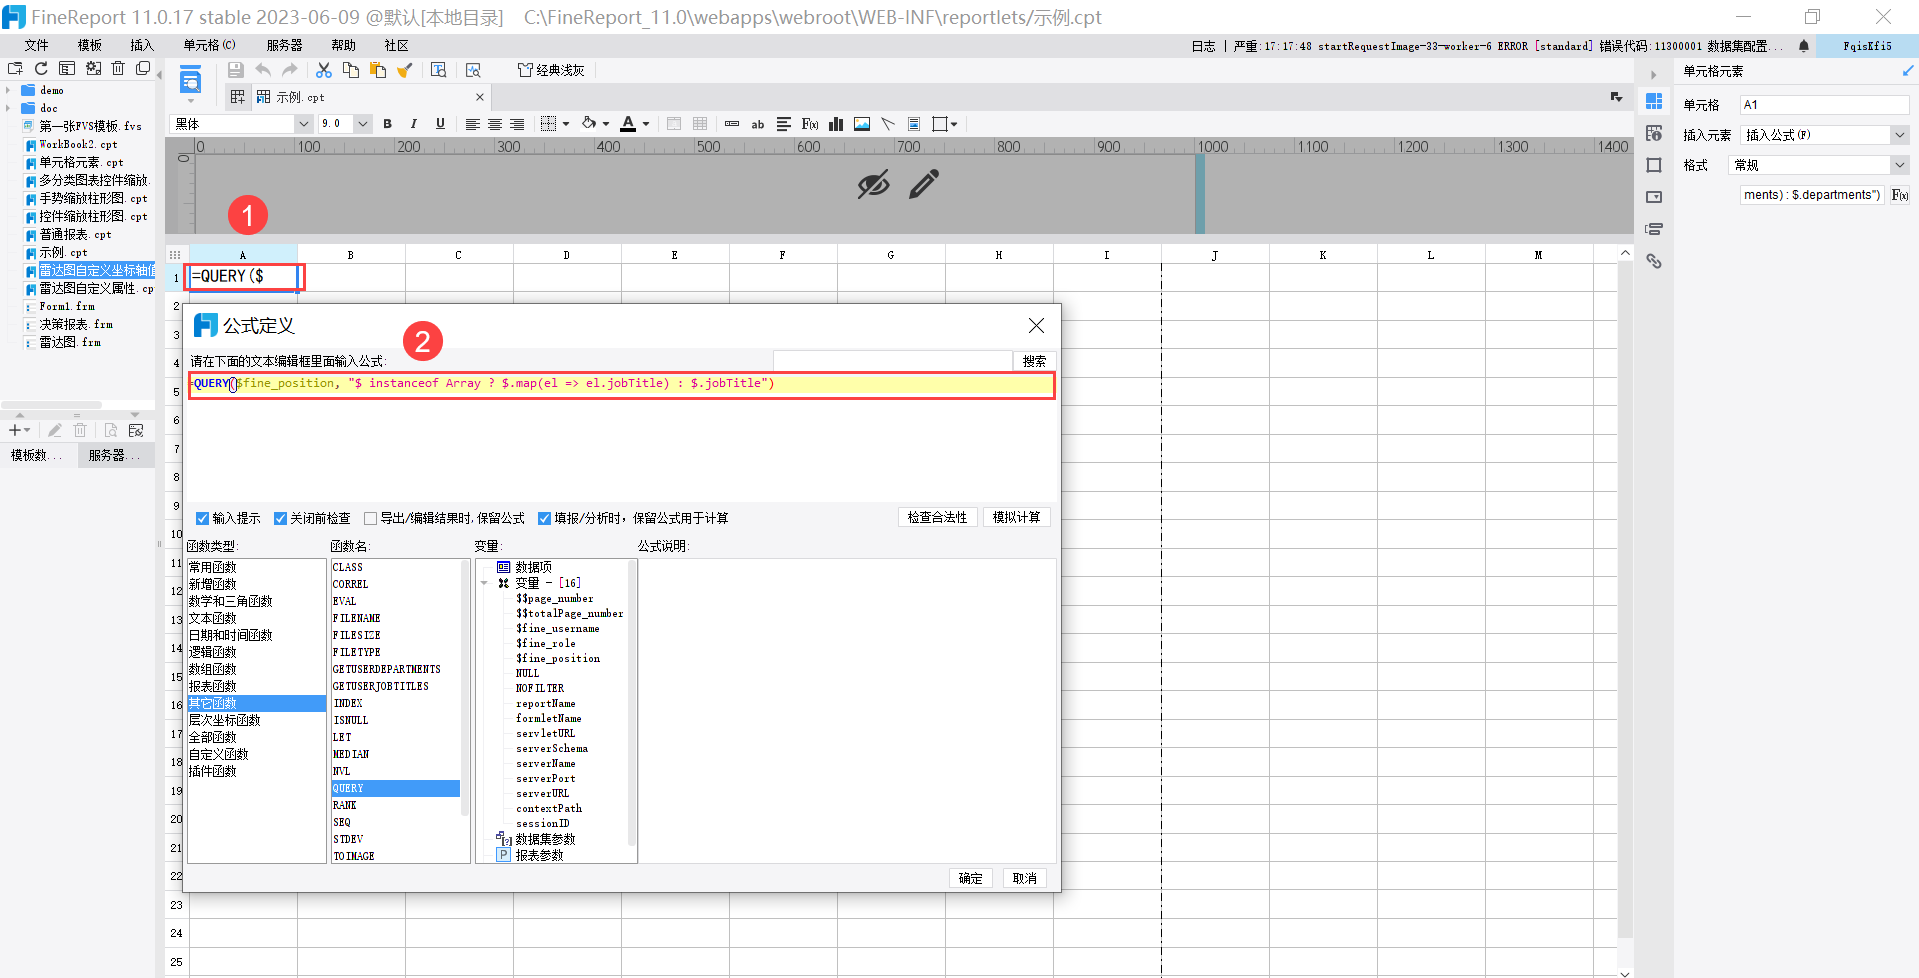Open the 文件 menu
Screen dimensions: 1919x978
click(36, 45)
